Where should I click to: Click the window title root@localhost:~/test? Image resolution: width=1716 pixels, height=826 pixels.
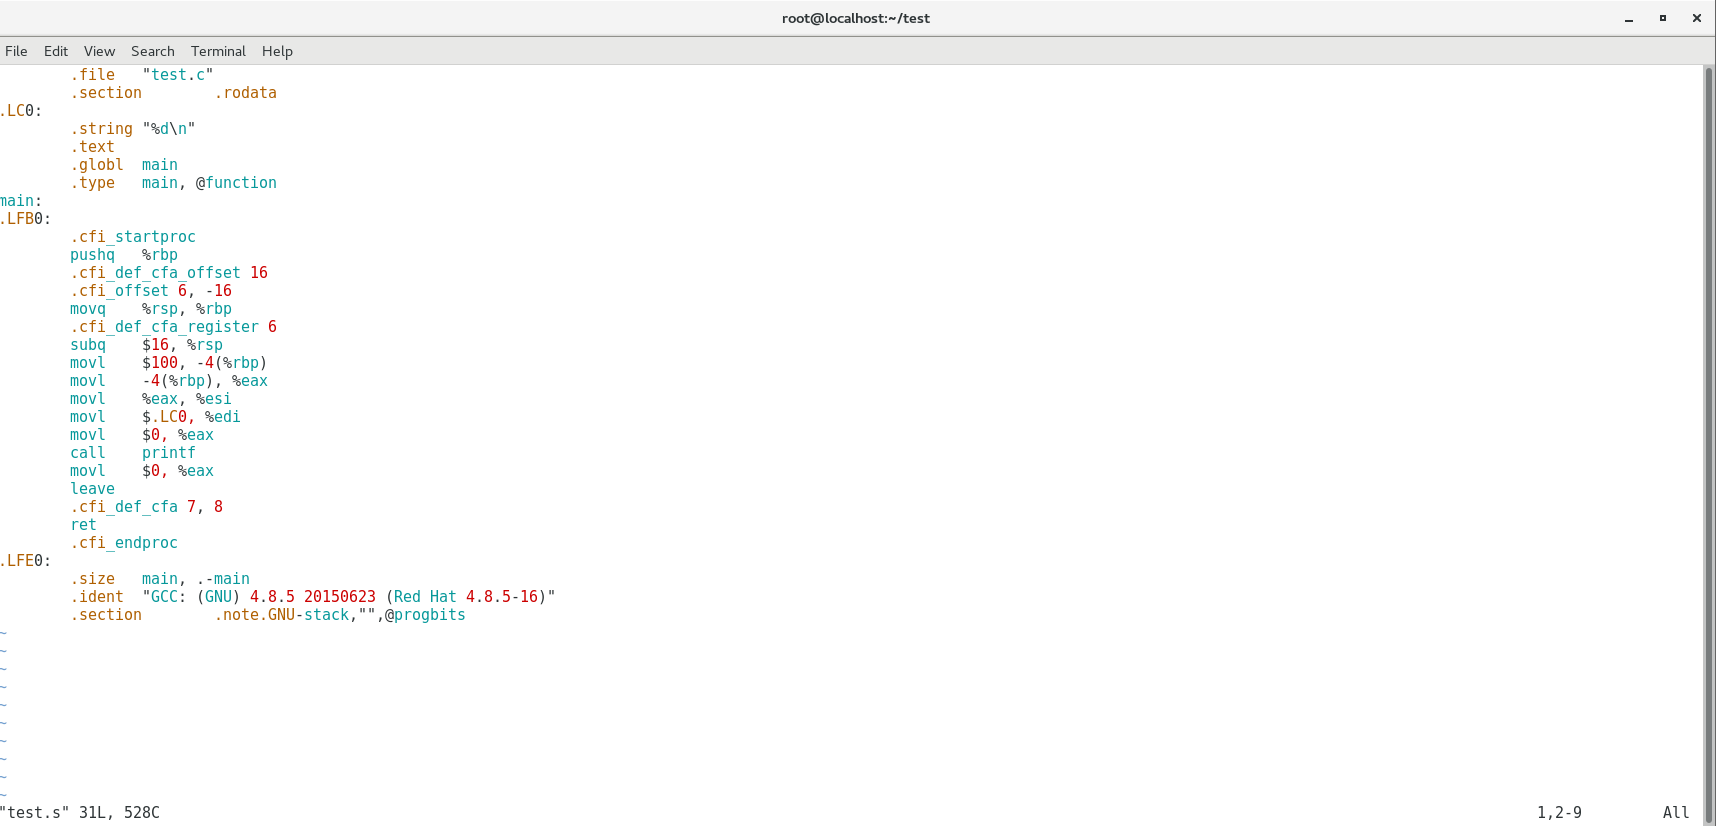click(856, 18)
